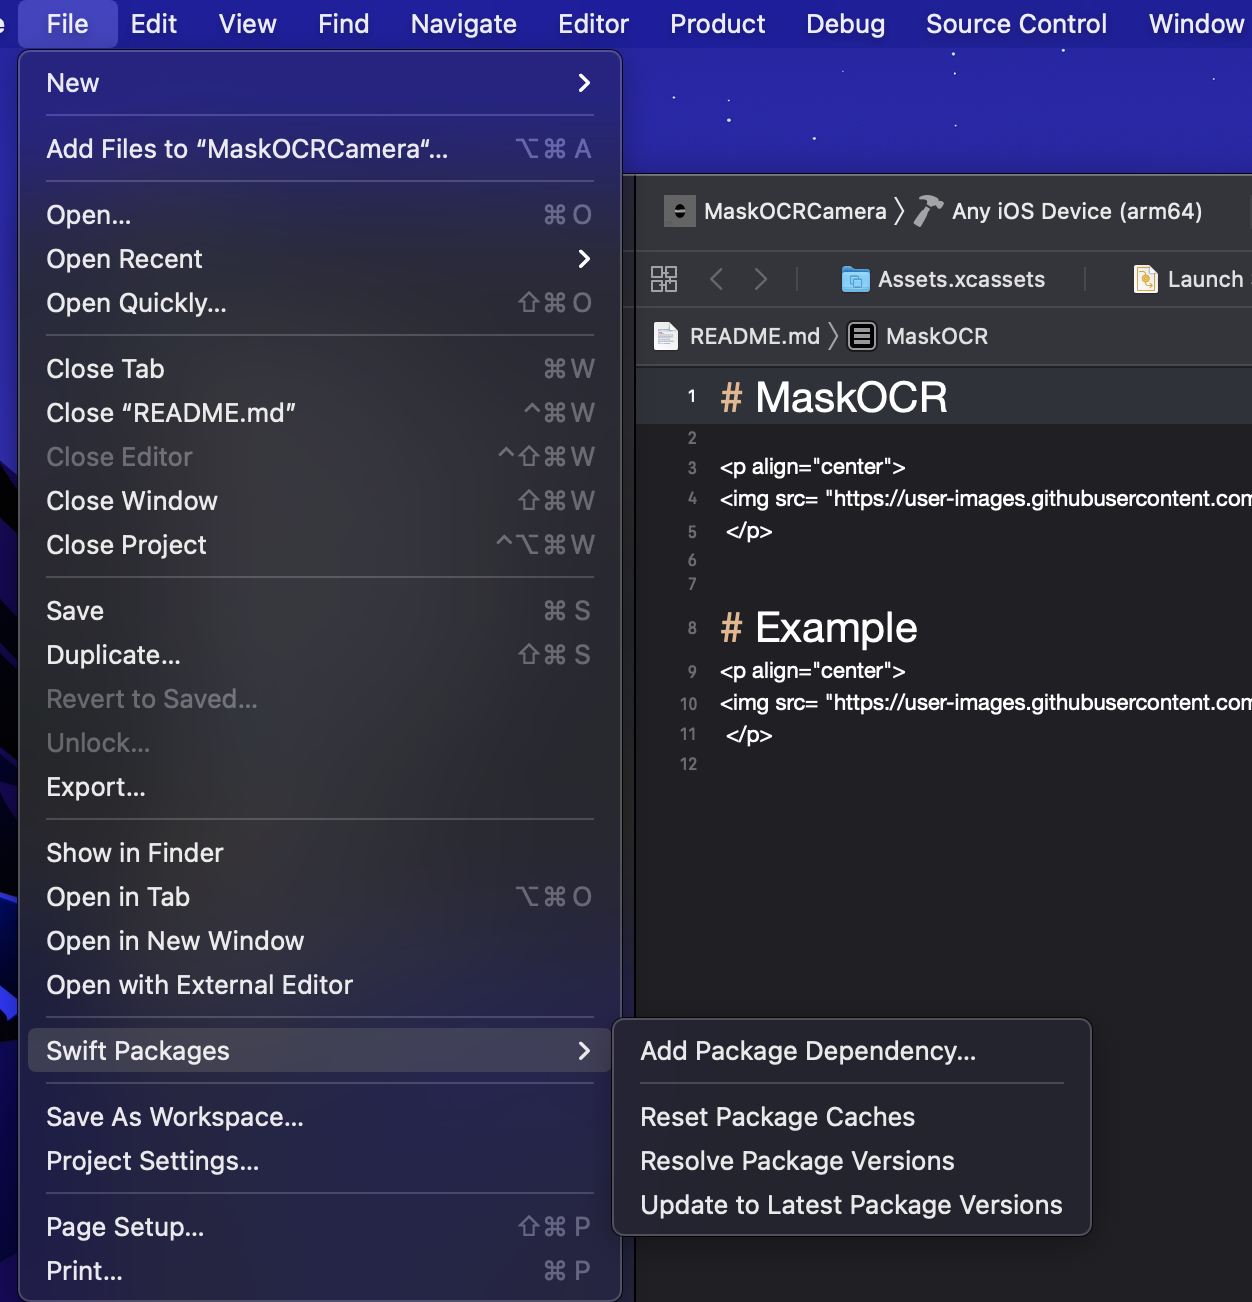Open the Source Control menu
The image size is (1252, 1302).
click(x=1016, y=23)
